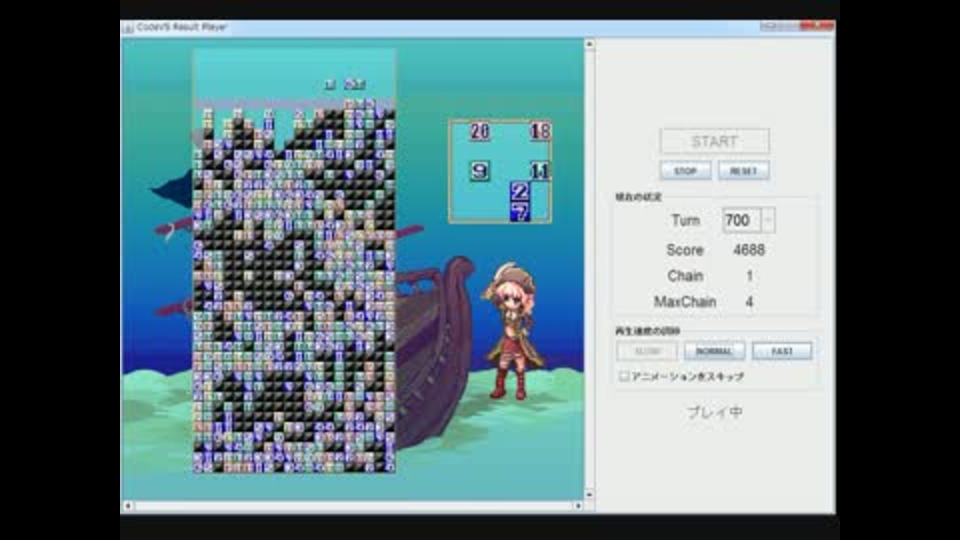Click the vertical scrollbar down arrow
The width and height of the screenshot is (960, 540).
(589, 494)
